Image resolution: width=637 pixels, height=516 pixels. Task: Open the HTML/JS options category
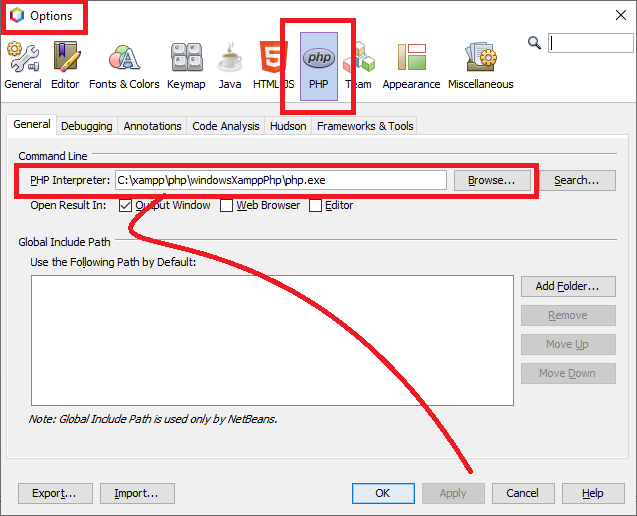coord(273,66)
